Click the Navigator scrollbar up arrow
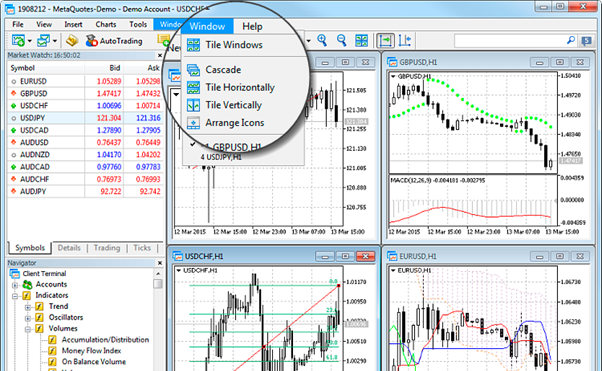602x371 pixels. 158,273
